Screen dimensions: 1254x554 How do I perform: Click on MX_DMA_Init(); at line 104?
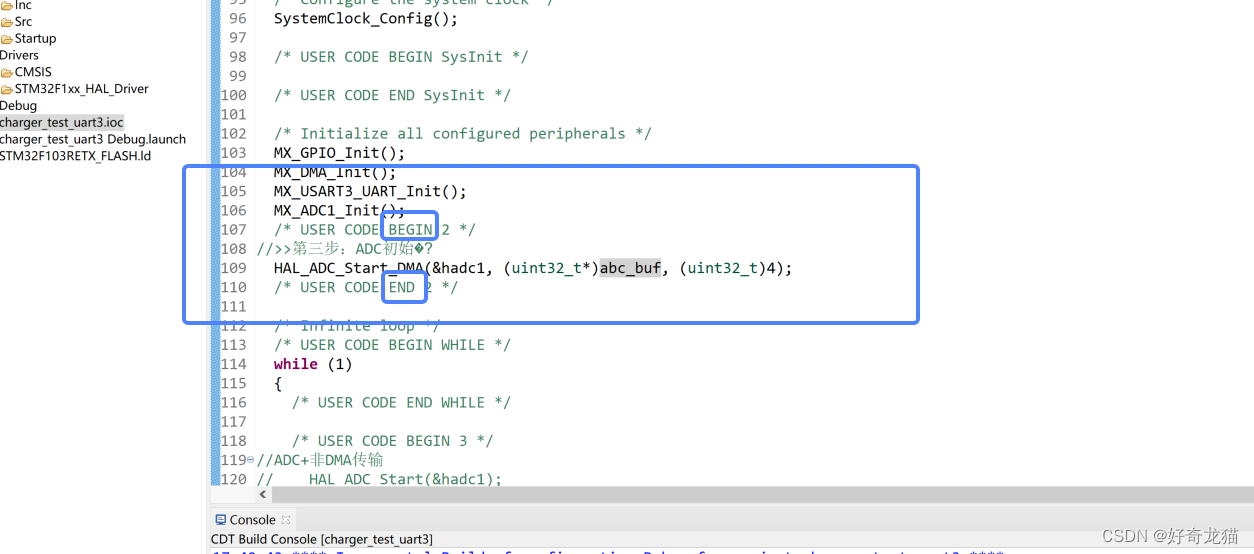point(335,172)
